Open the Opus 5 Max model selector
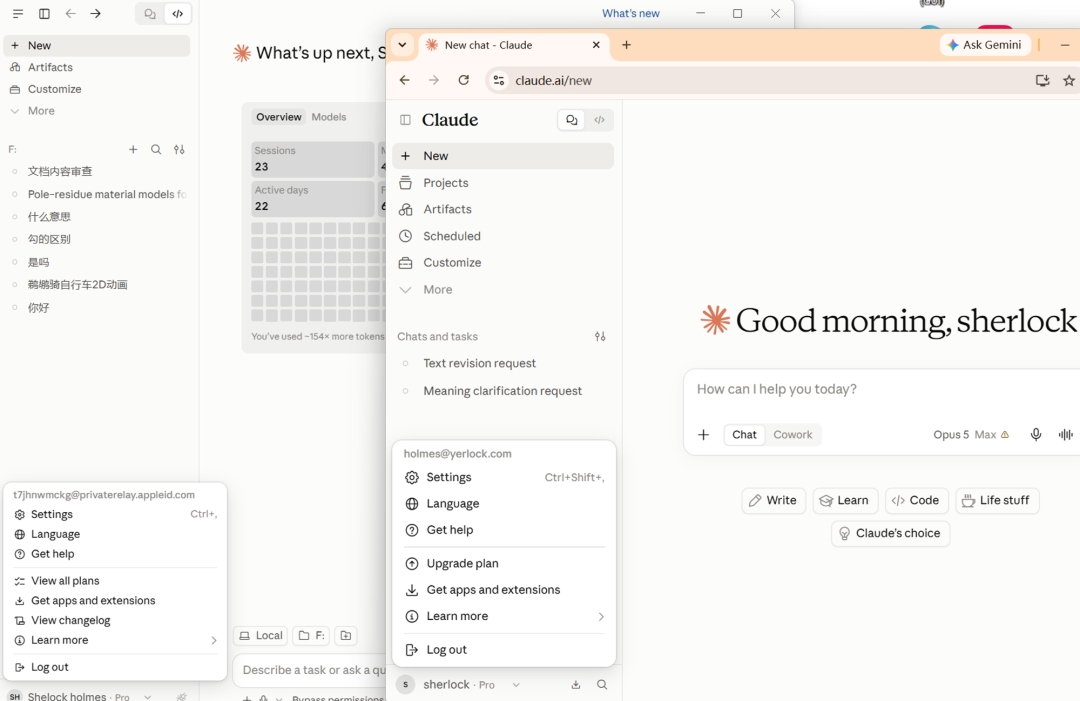This screenshot has height=701, width=1080. [970, 435]
